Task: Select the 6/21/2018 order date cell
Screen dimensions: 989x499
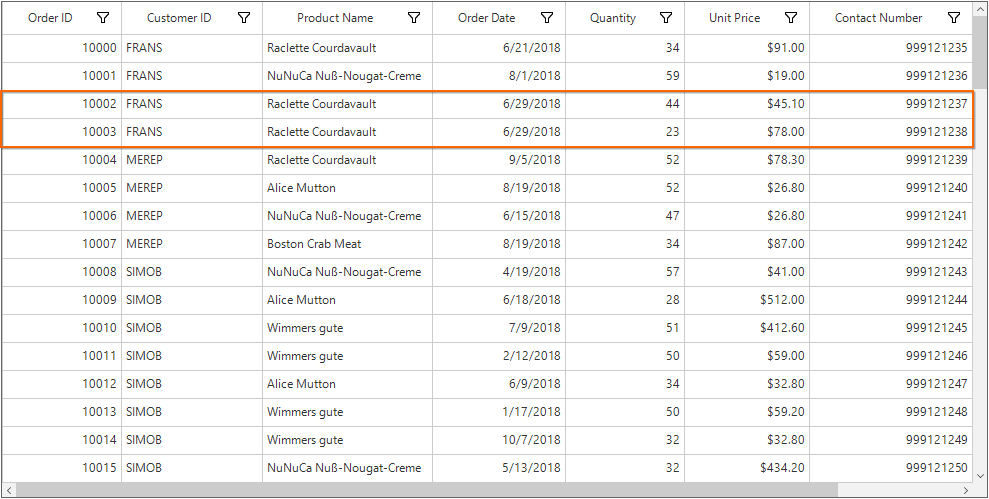Action: point(499,48)
